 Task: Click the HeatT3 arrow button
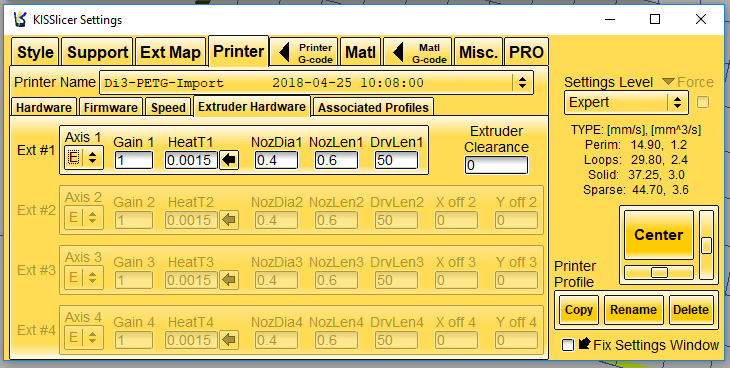pyautogui.click(x=229, y=280)
